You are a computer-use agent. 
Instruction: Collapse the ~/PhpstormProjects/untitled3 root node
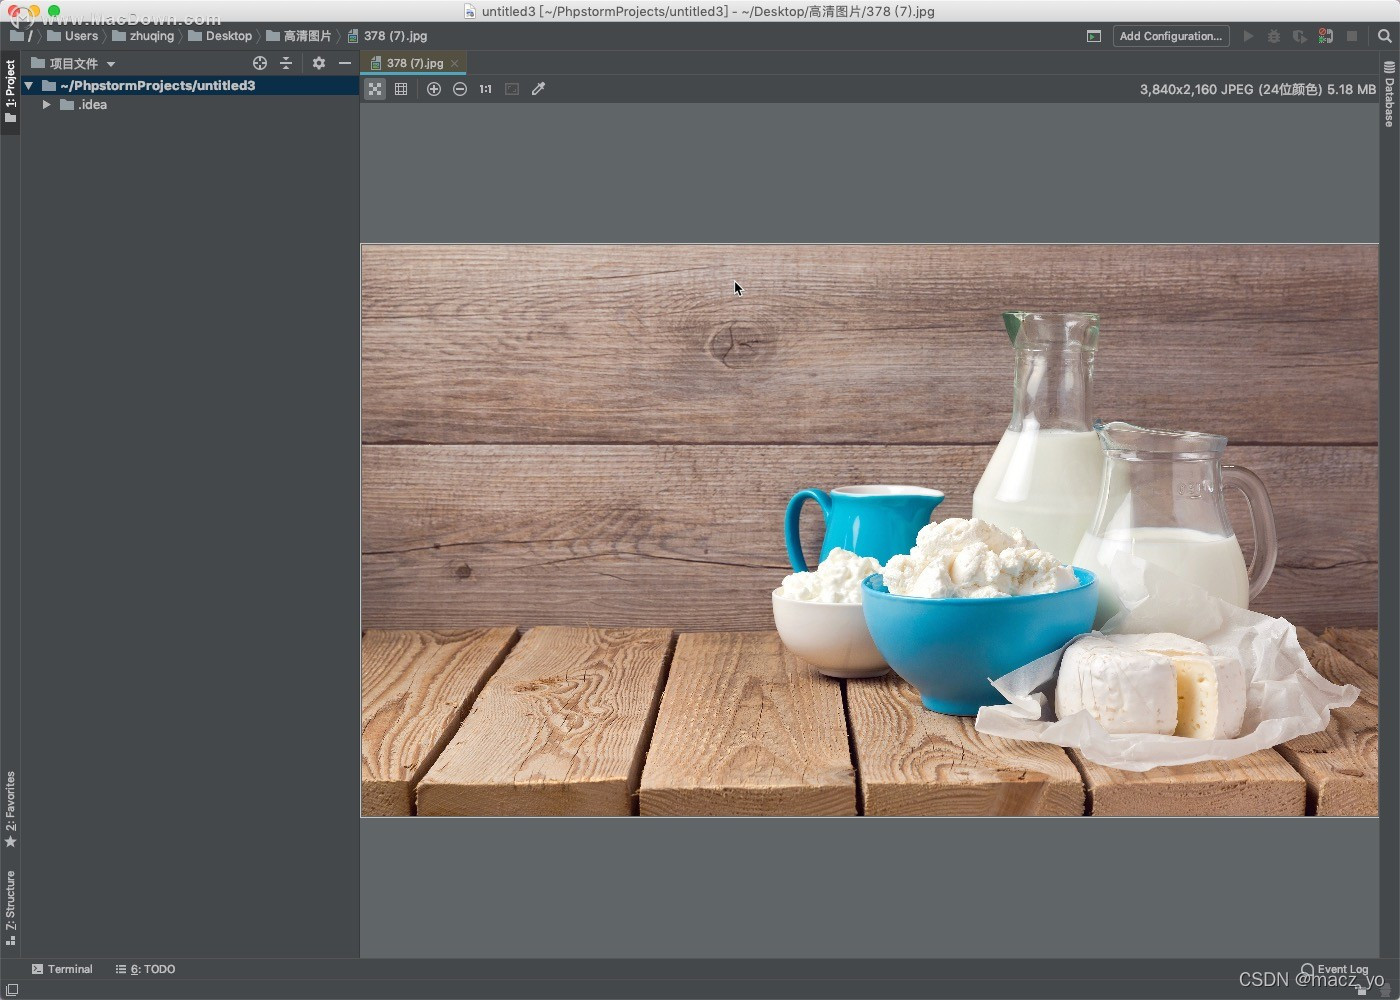coord(29,86)
